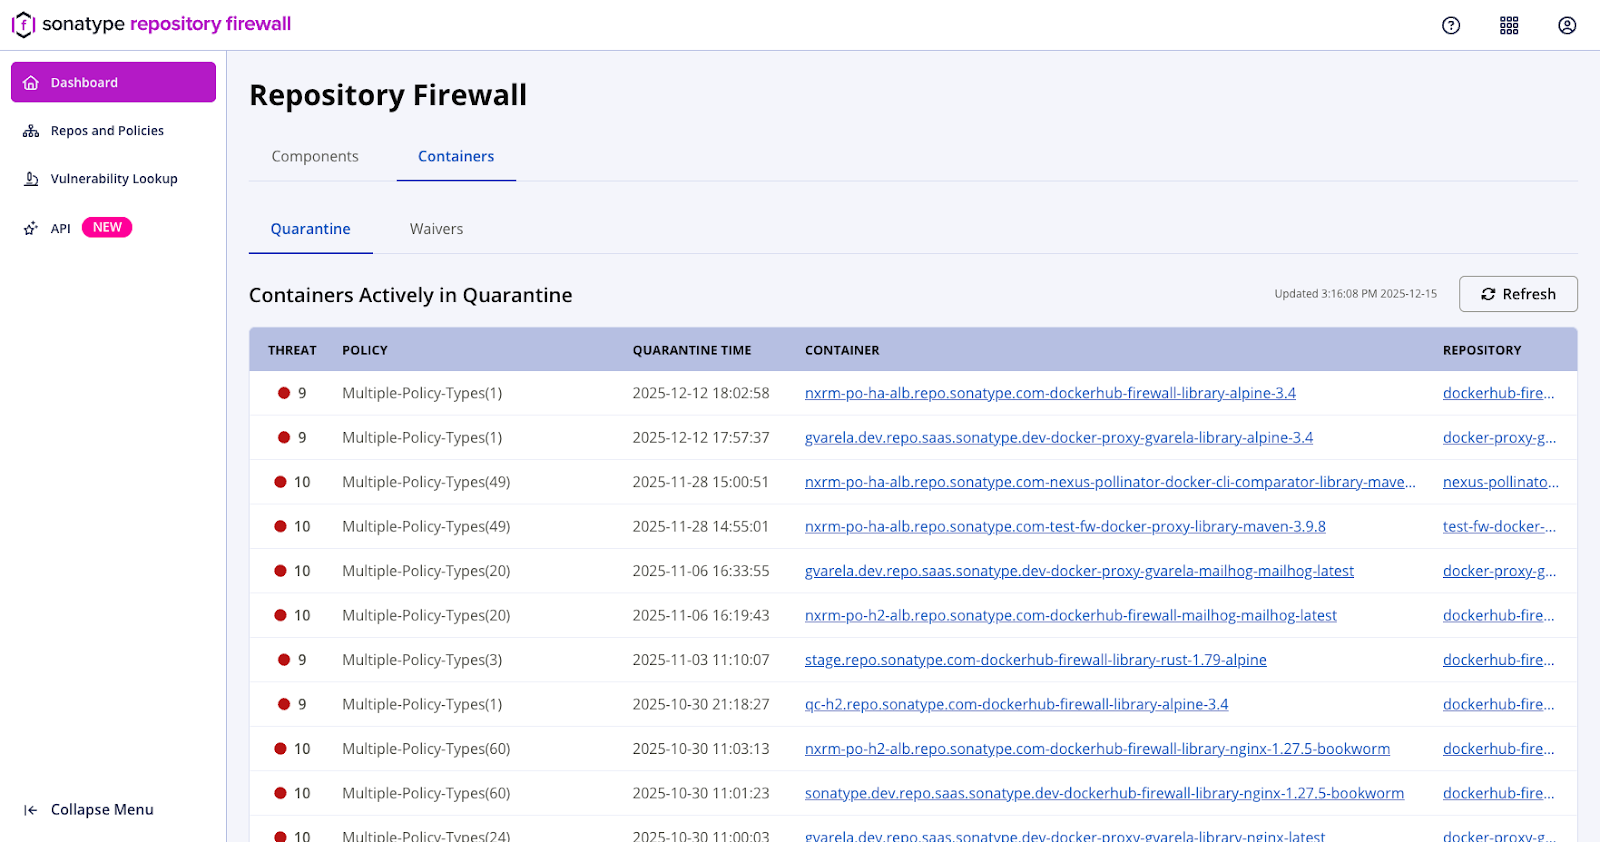Click the Repos and Policies hierarchy icon
This screenshot has height=842, width=1600.
[31, 131]
